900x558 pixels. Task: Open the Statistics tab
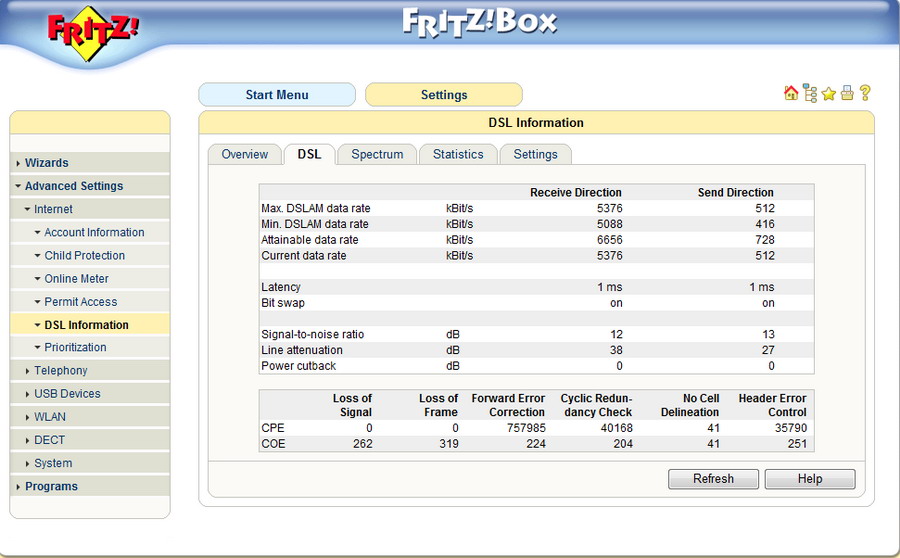click(458, 154)
